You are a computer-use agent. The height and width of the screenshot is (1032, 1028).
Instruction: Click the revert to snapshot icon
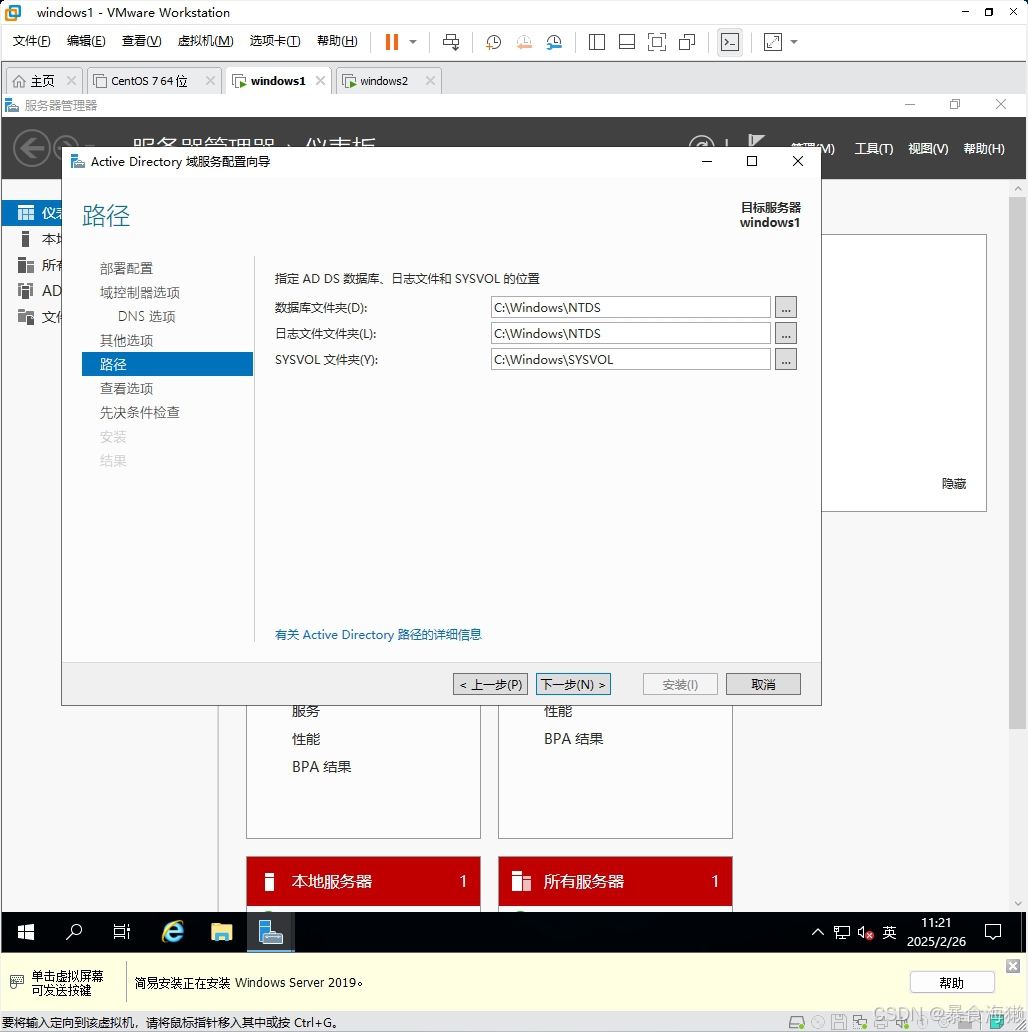point(524,42)
